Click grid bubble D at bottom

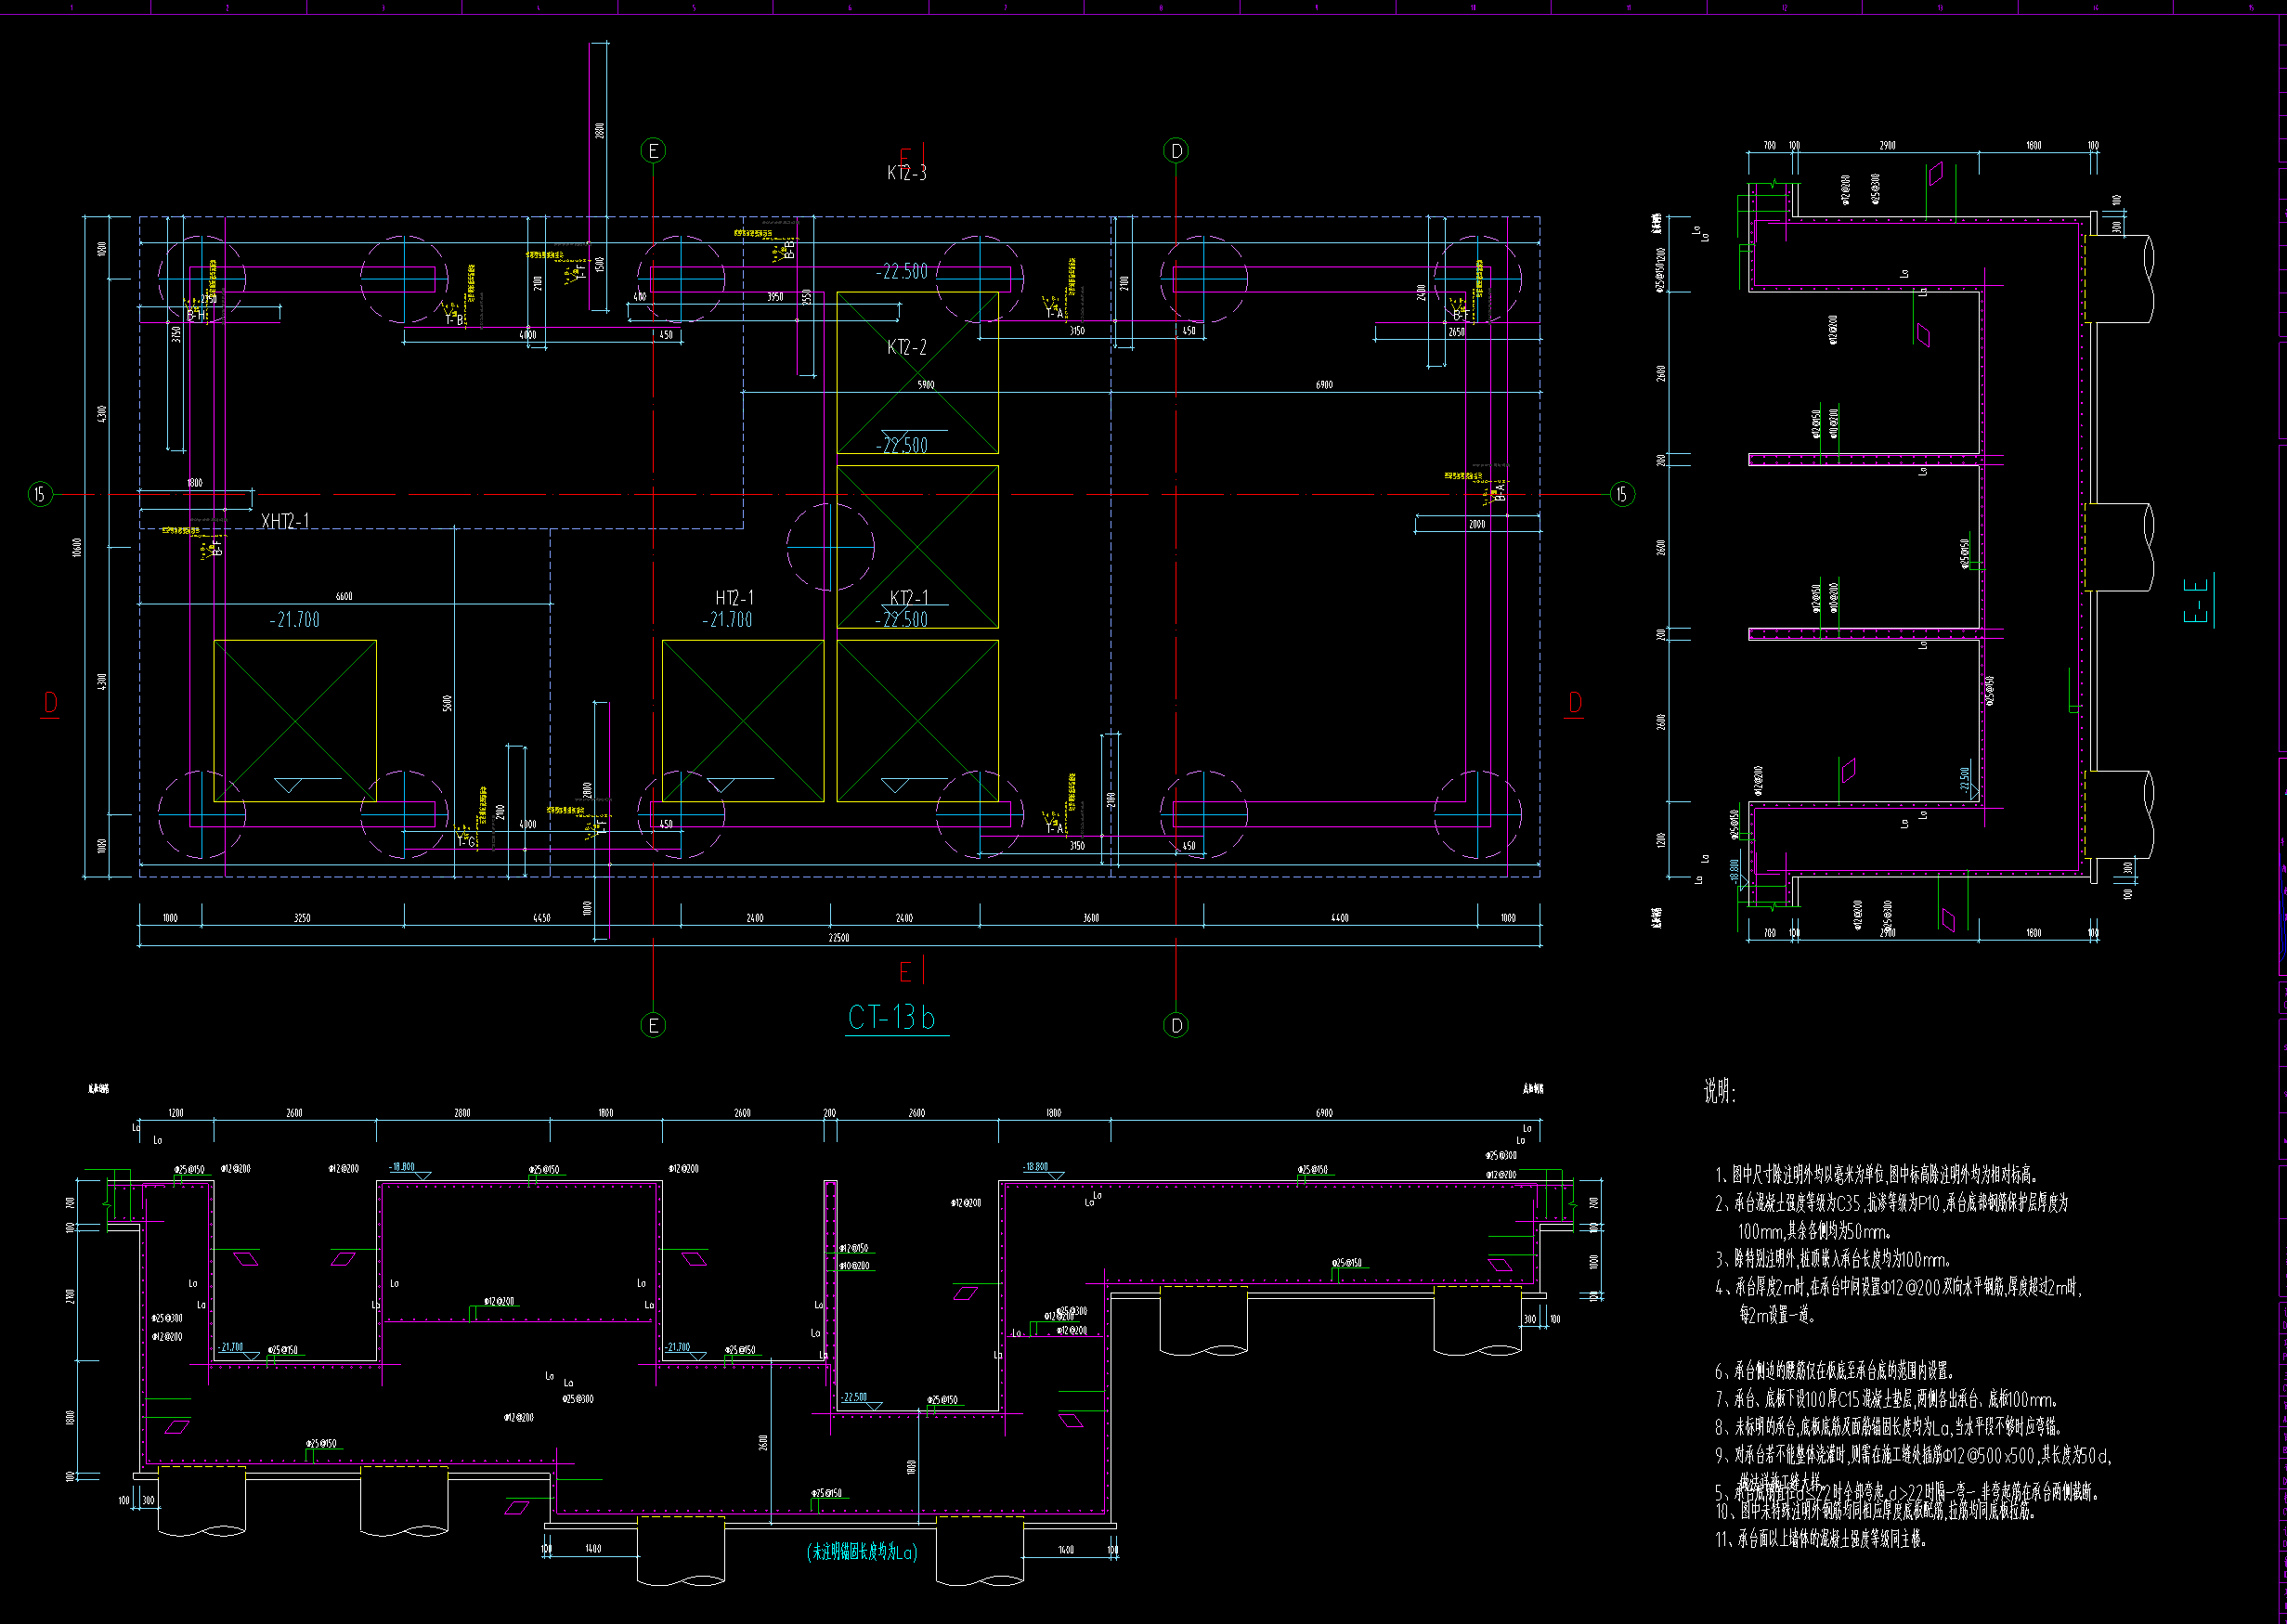(x=1176, y=1025)
